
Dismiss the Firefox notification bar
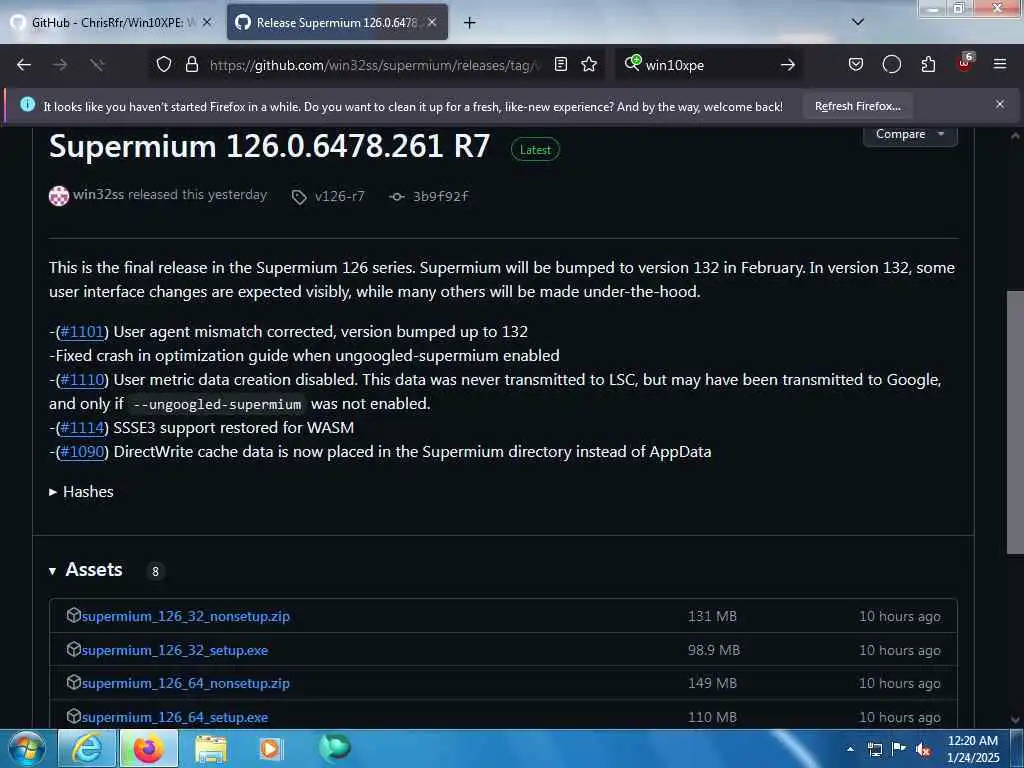(1000, 104)
